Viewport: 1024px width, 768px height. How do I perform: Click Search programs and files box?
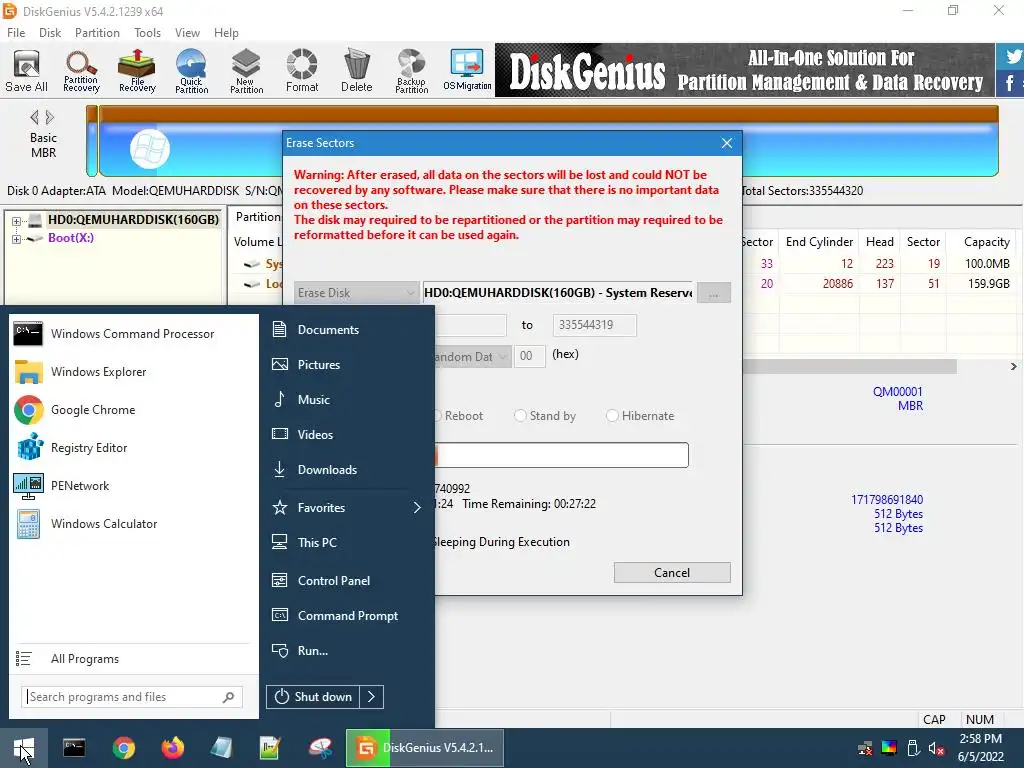[x=131, y=697]
